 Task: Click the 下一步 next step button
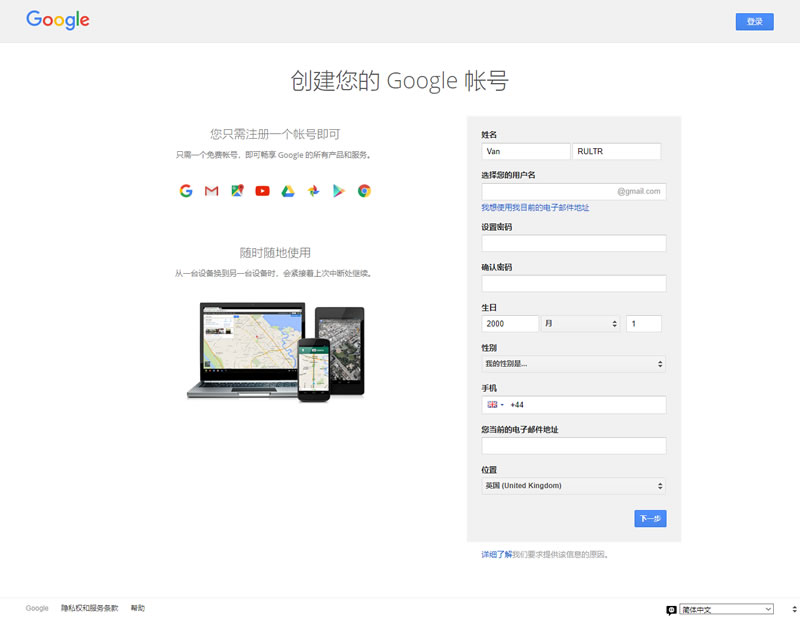click(650, 518)
